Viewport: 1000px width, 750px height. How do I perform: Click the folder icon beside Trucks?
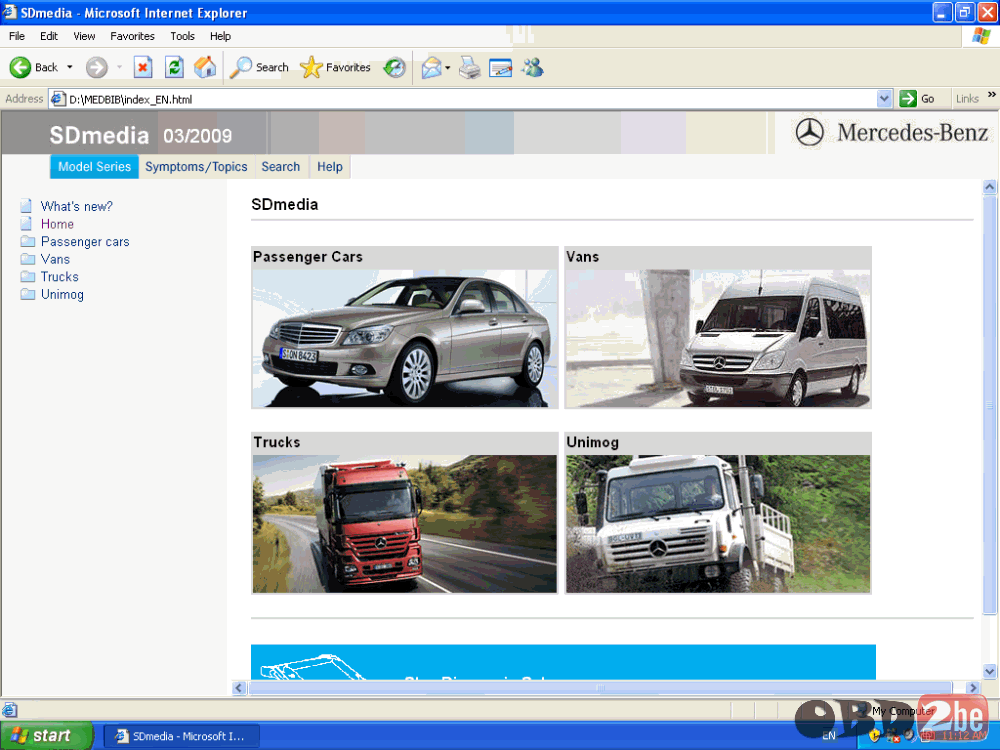pos(27,276)
